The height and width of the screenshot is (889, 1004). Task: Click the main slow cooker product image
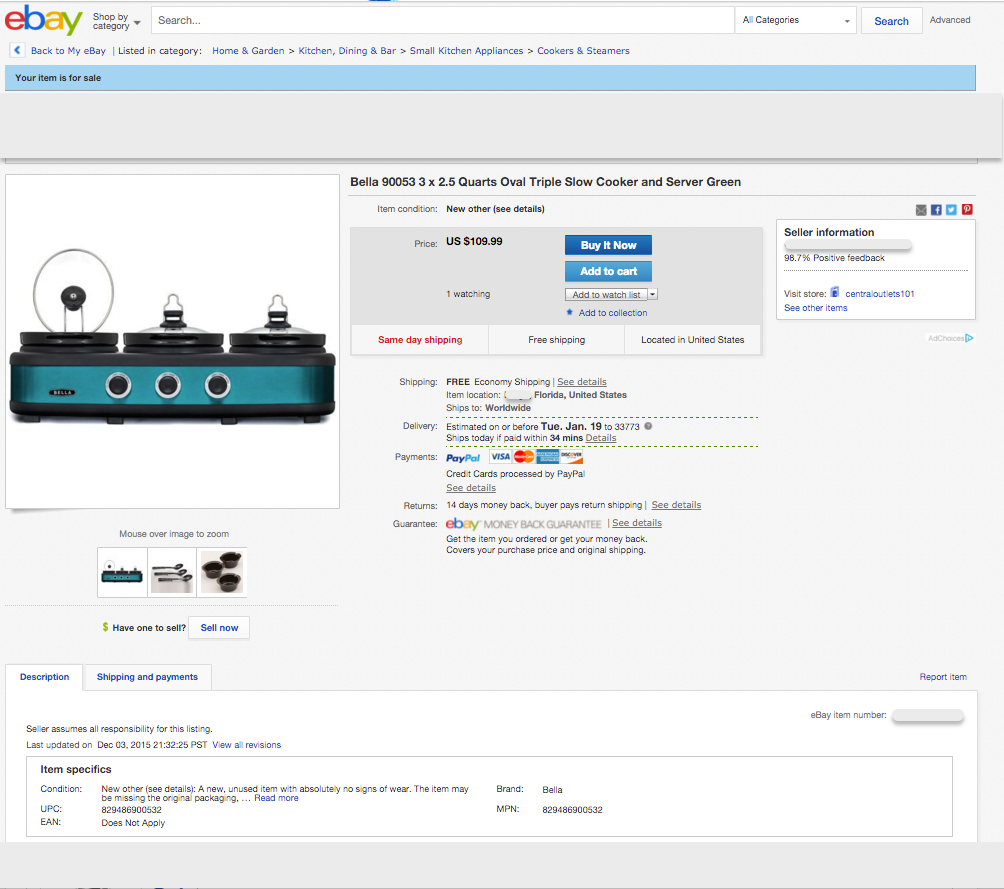click(172, 341)
